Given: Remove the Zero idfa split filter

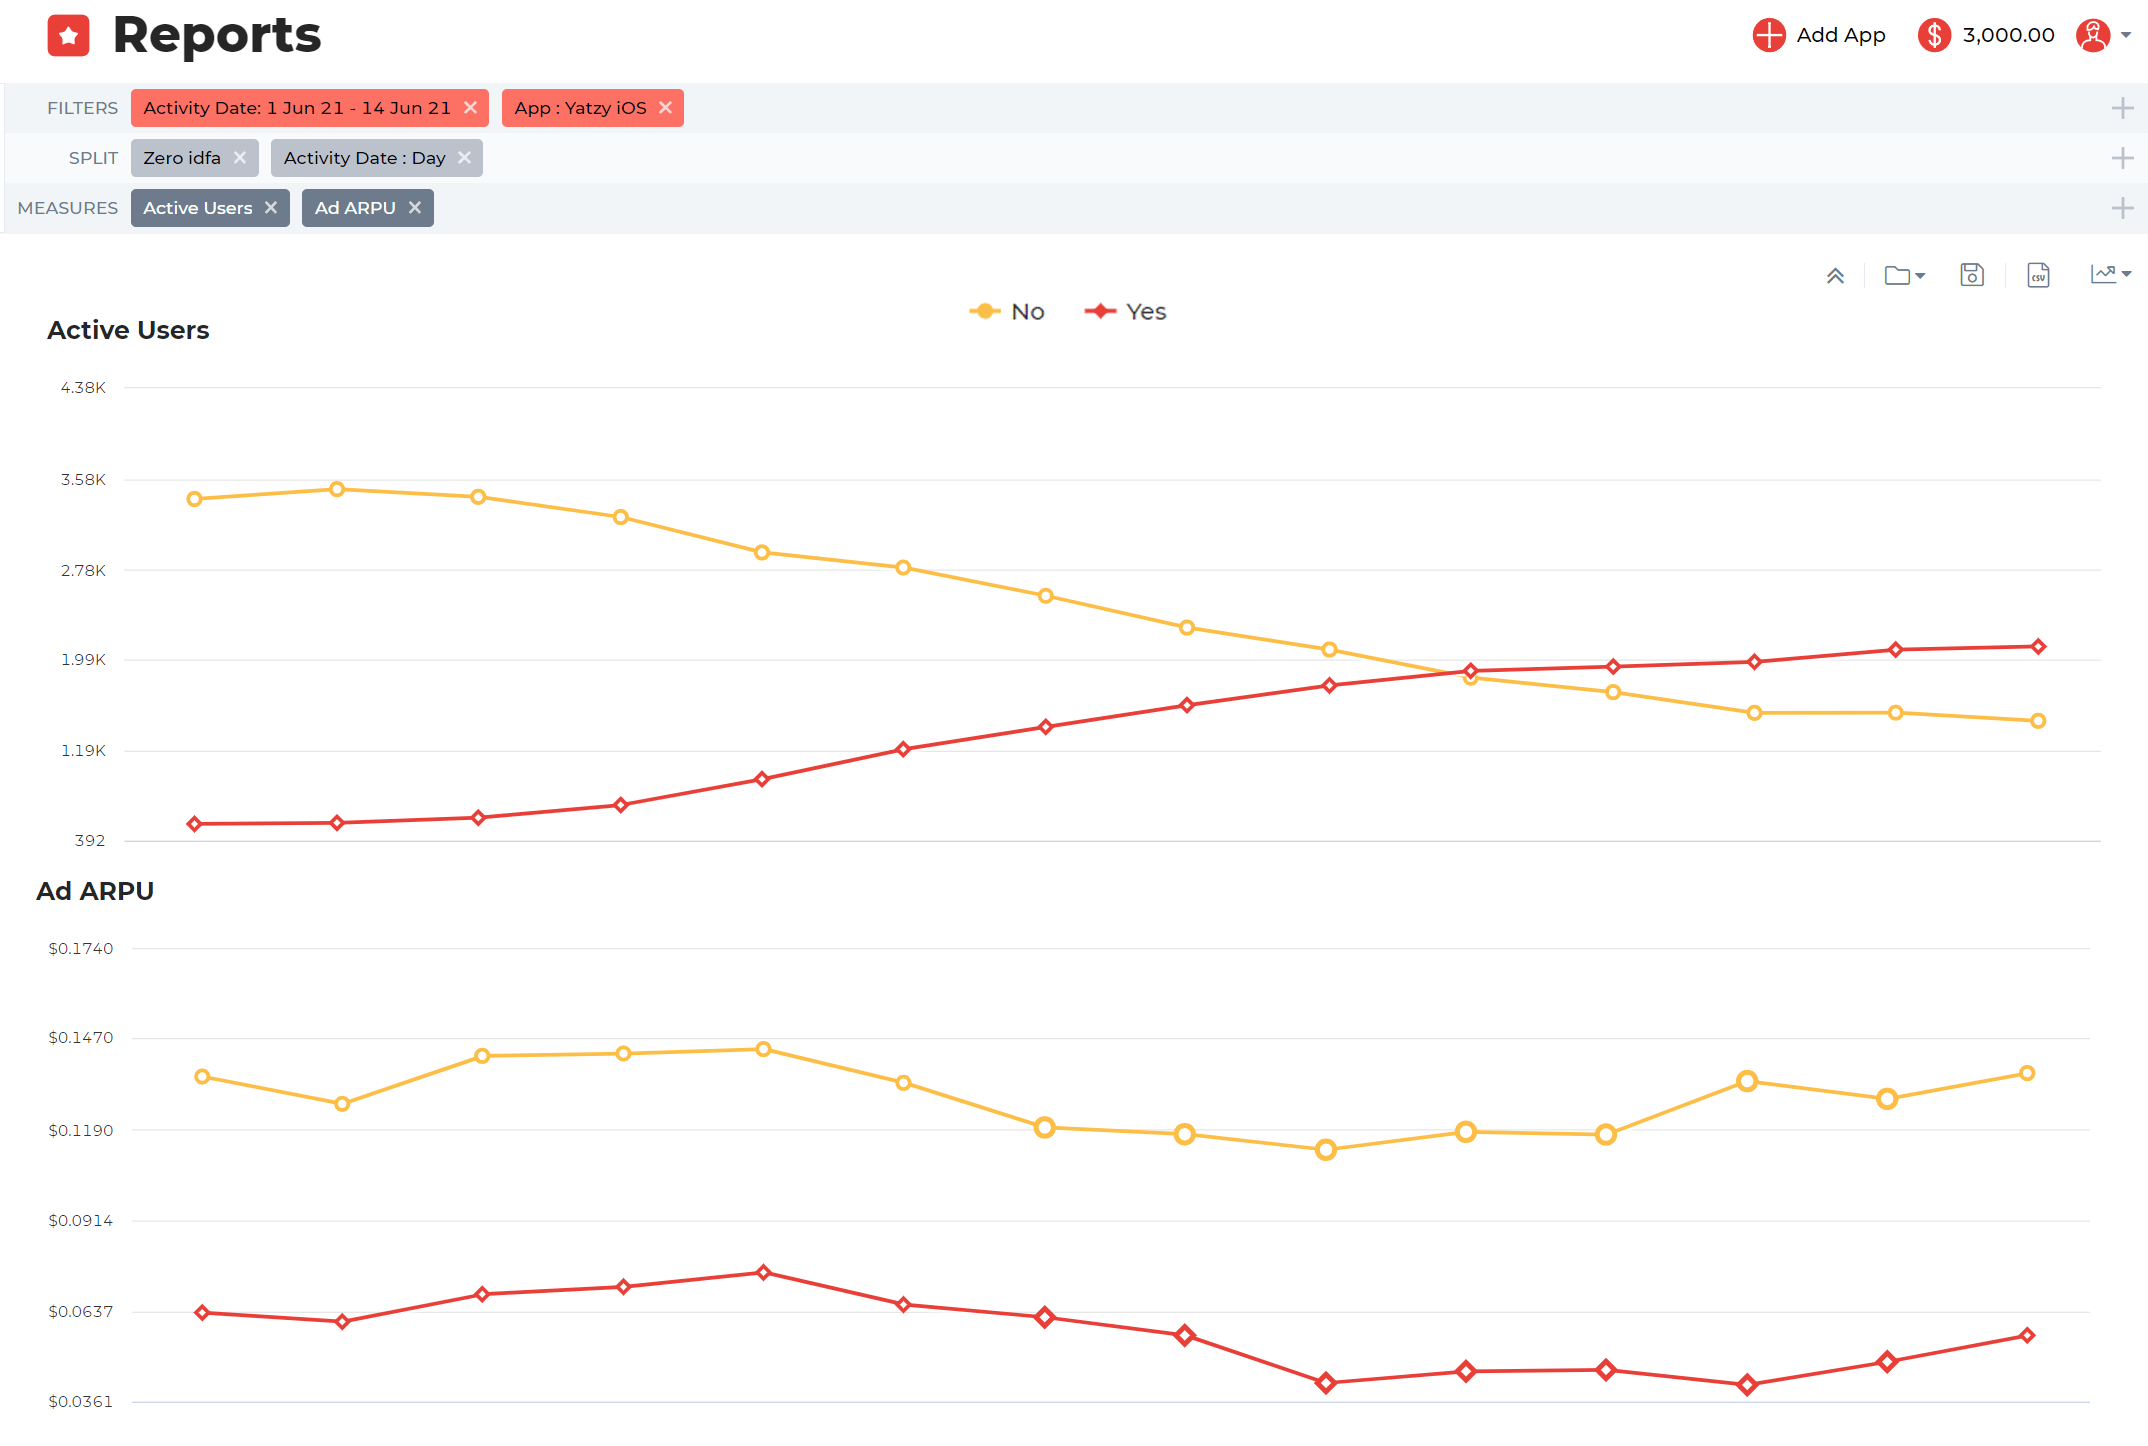Looking at the screenshot, I should click(x=239, y=157).
